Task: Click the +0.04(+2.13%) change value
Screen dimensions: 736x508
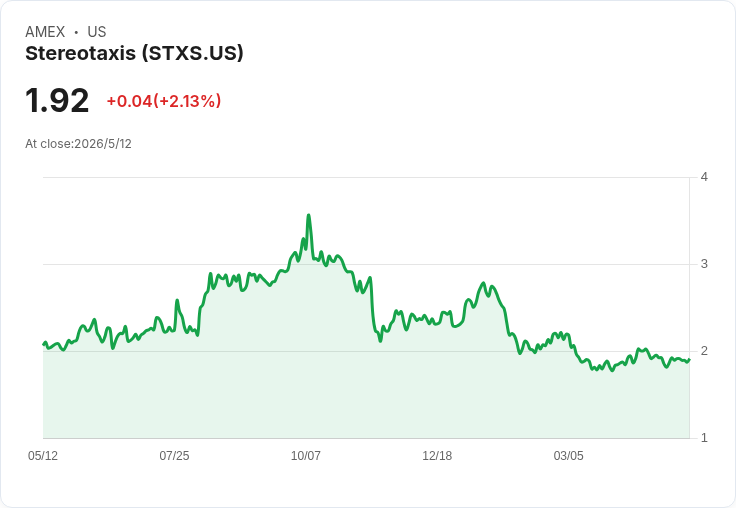Action: (x=164, y=101)
